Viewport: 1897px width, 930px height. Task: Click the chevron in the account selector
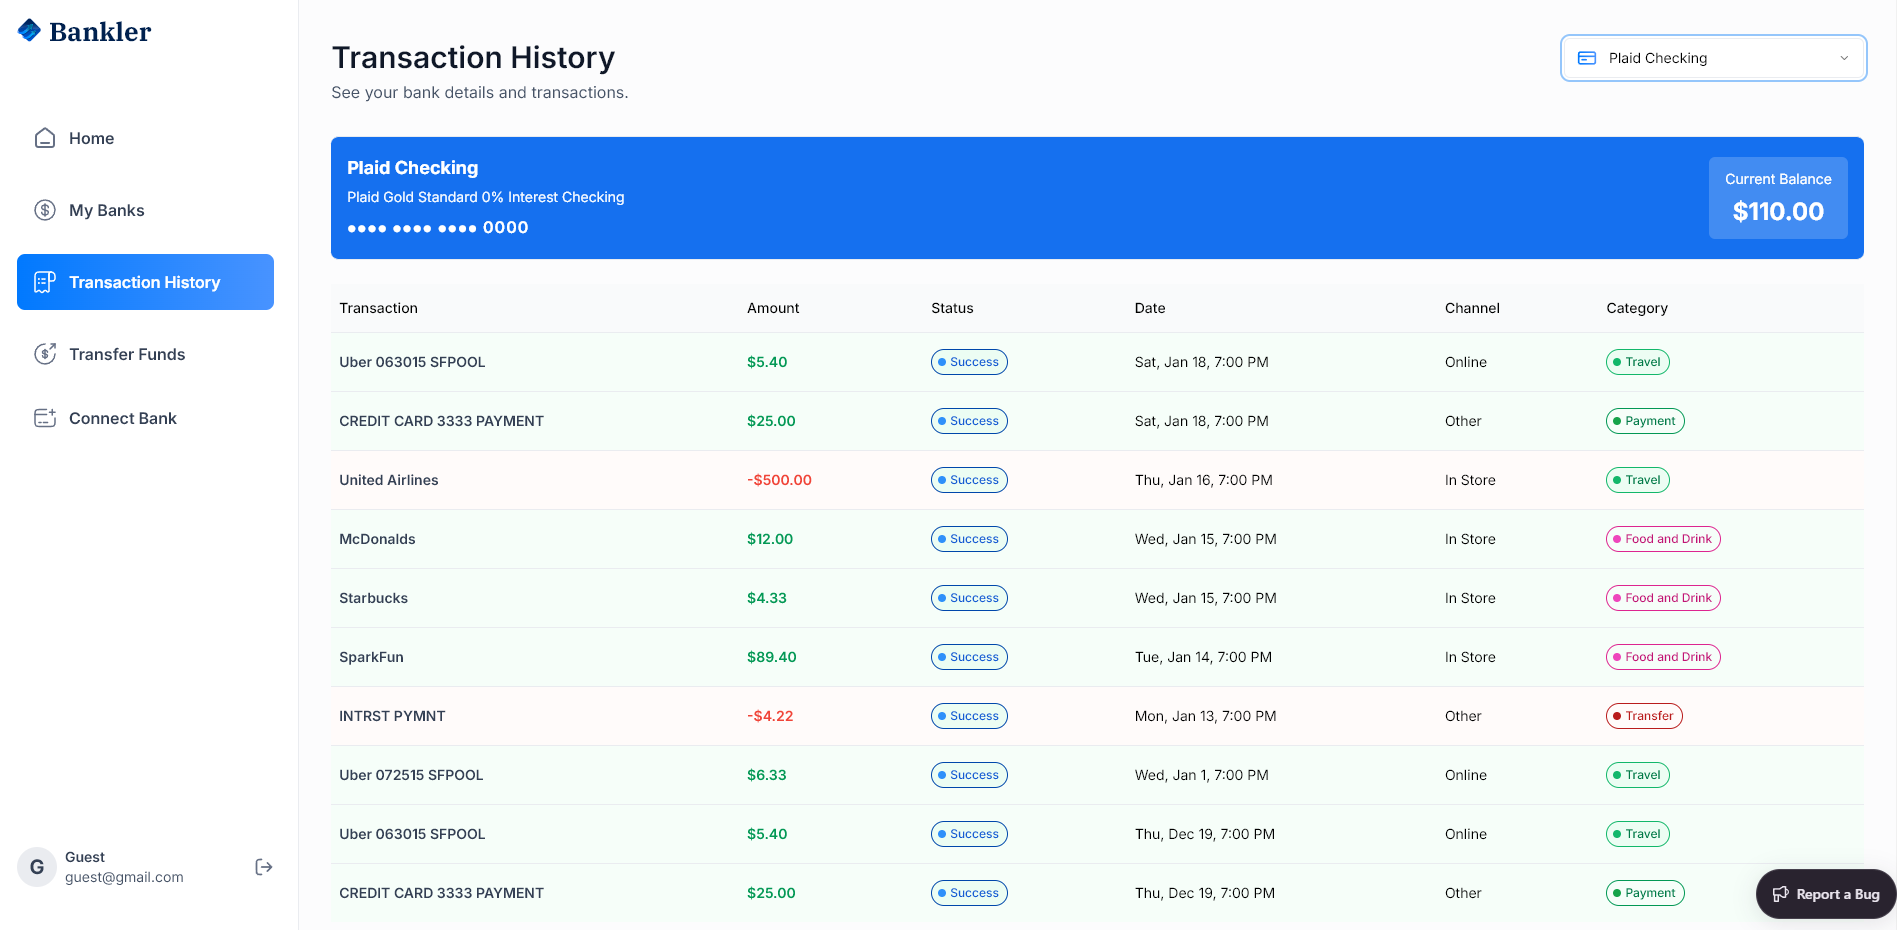click(x=1843, y=58)
